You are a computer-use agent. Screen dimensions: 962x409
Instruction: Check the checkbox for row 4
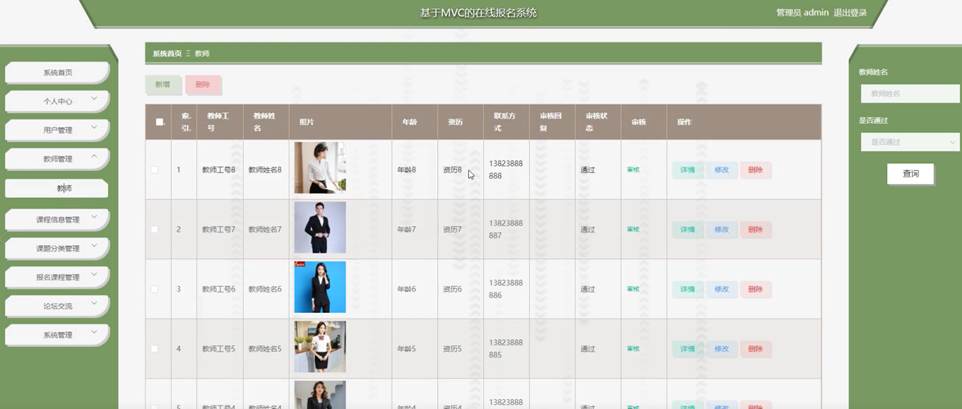(x=155, y=349)
